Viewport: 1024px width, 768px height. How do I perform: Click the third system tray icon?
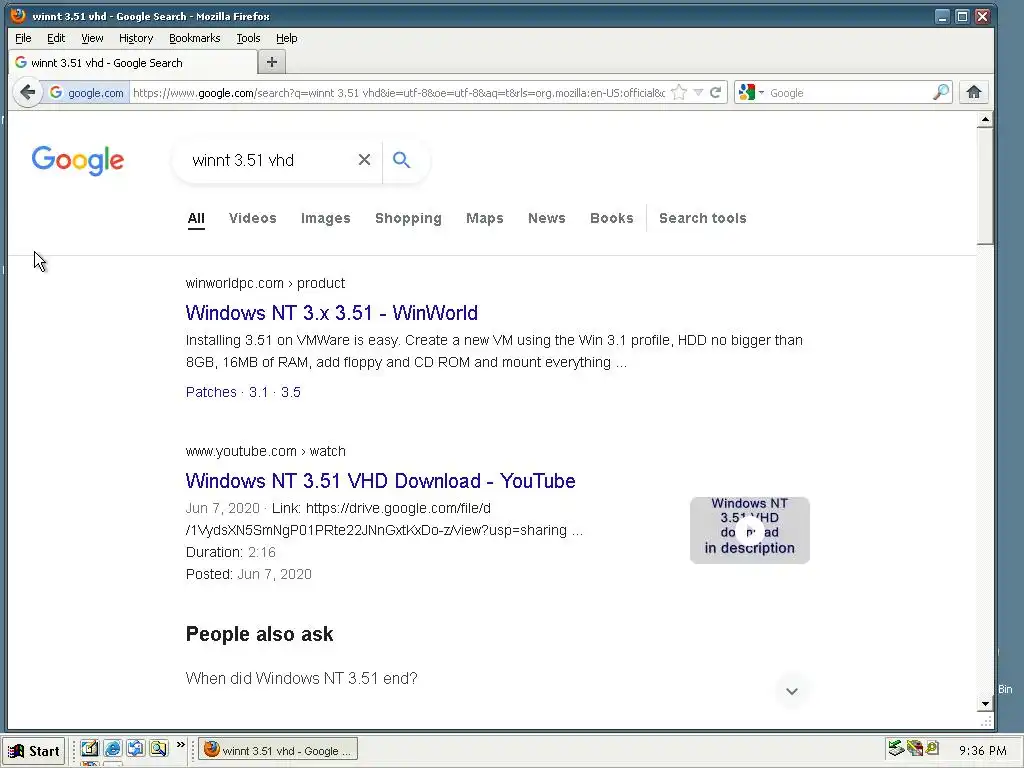point(932,748)
